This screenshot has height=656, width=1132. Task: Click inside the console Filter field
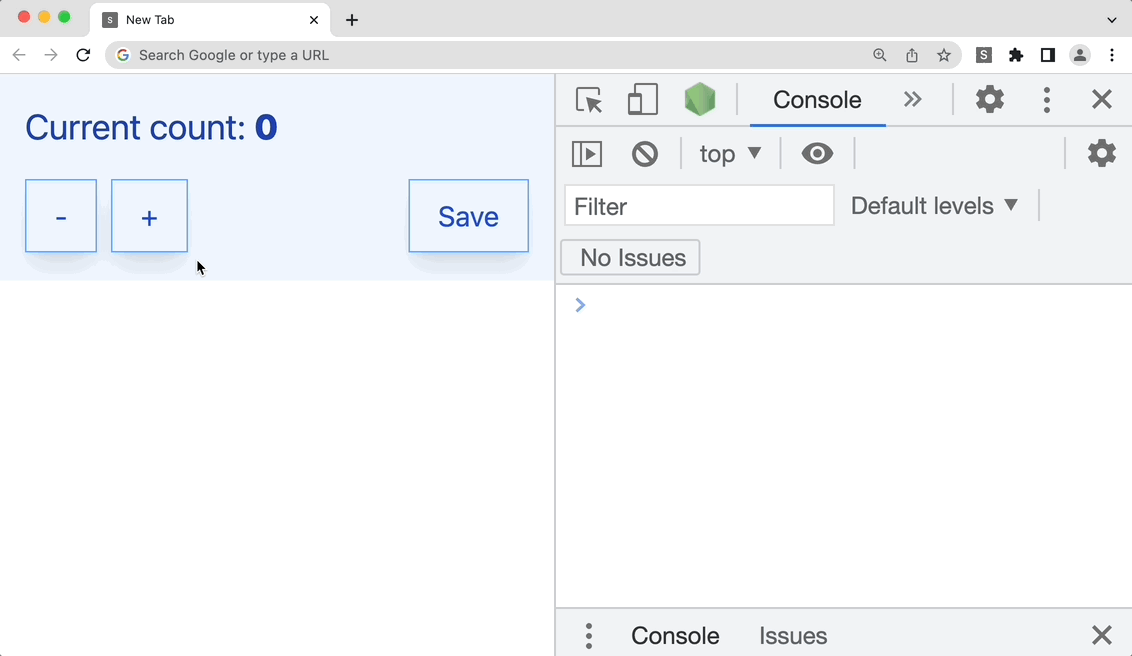pyautogui.click(x=698, y=205)
